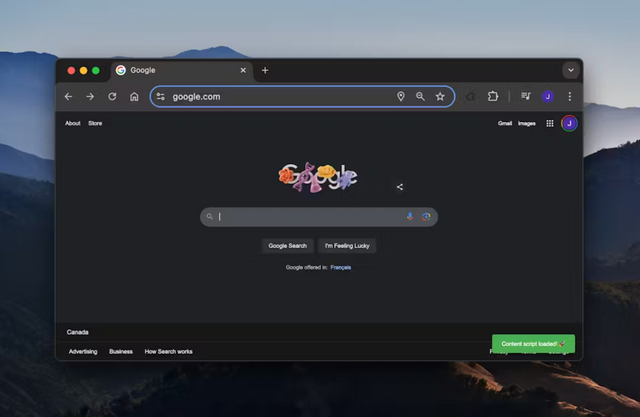
Task: Close the Google tab
Action: [243, 70]
